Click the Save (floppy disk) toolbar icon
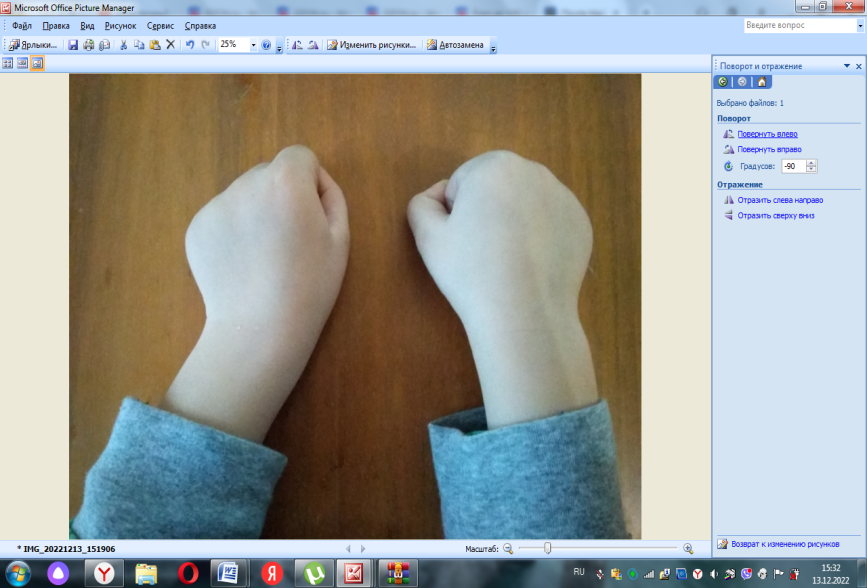The height and width of the screenshot is (588, 867). 73,45
